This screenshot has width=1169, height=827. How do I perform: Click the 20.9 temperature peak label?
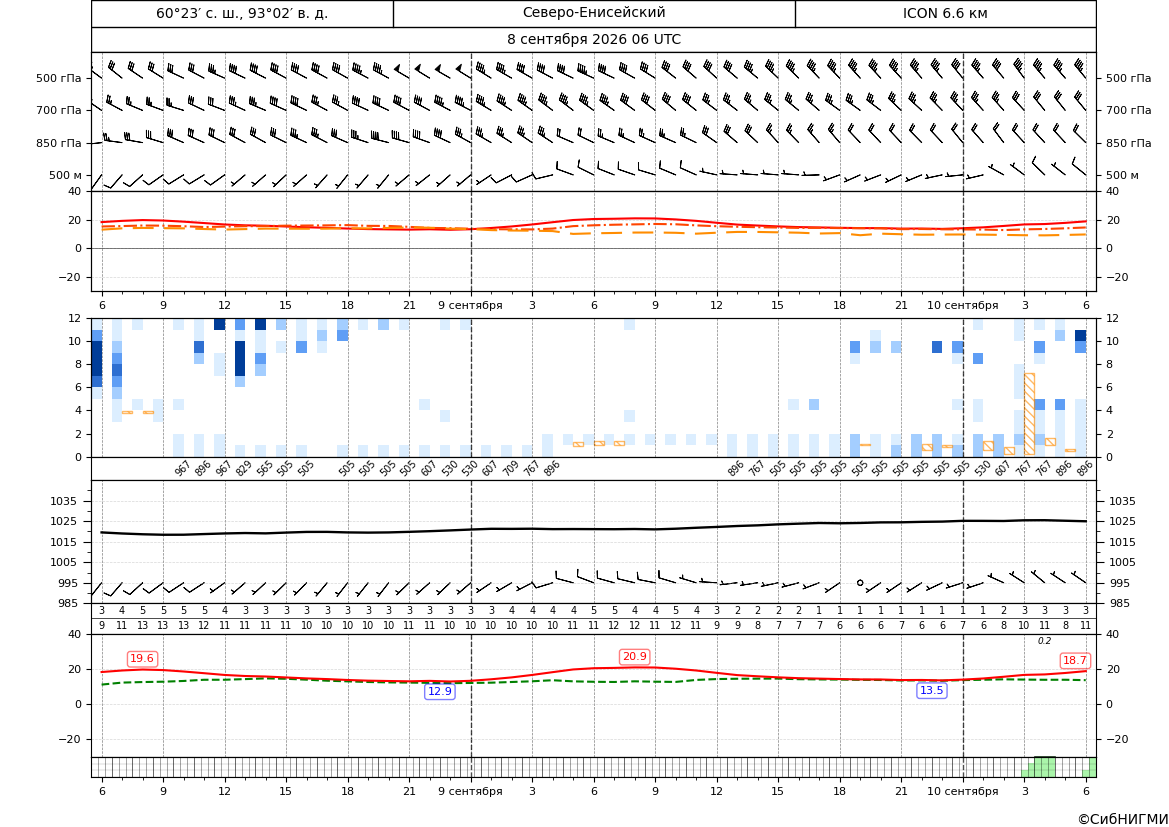tap(634, 656)
